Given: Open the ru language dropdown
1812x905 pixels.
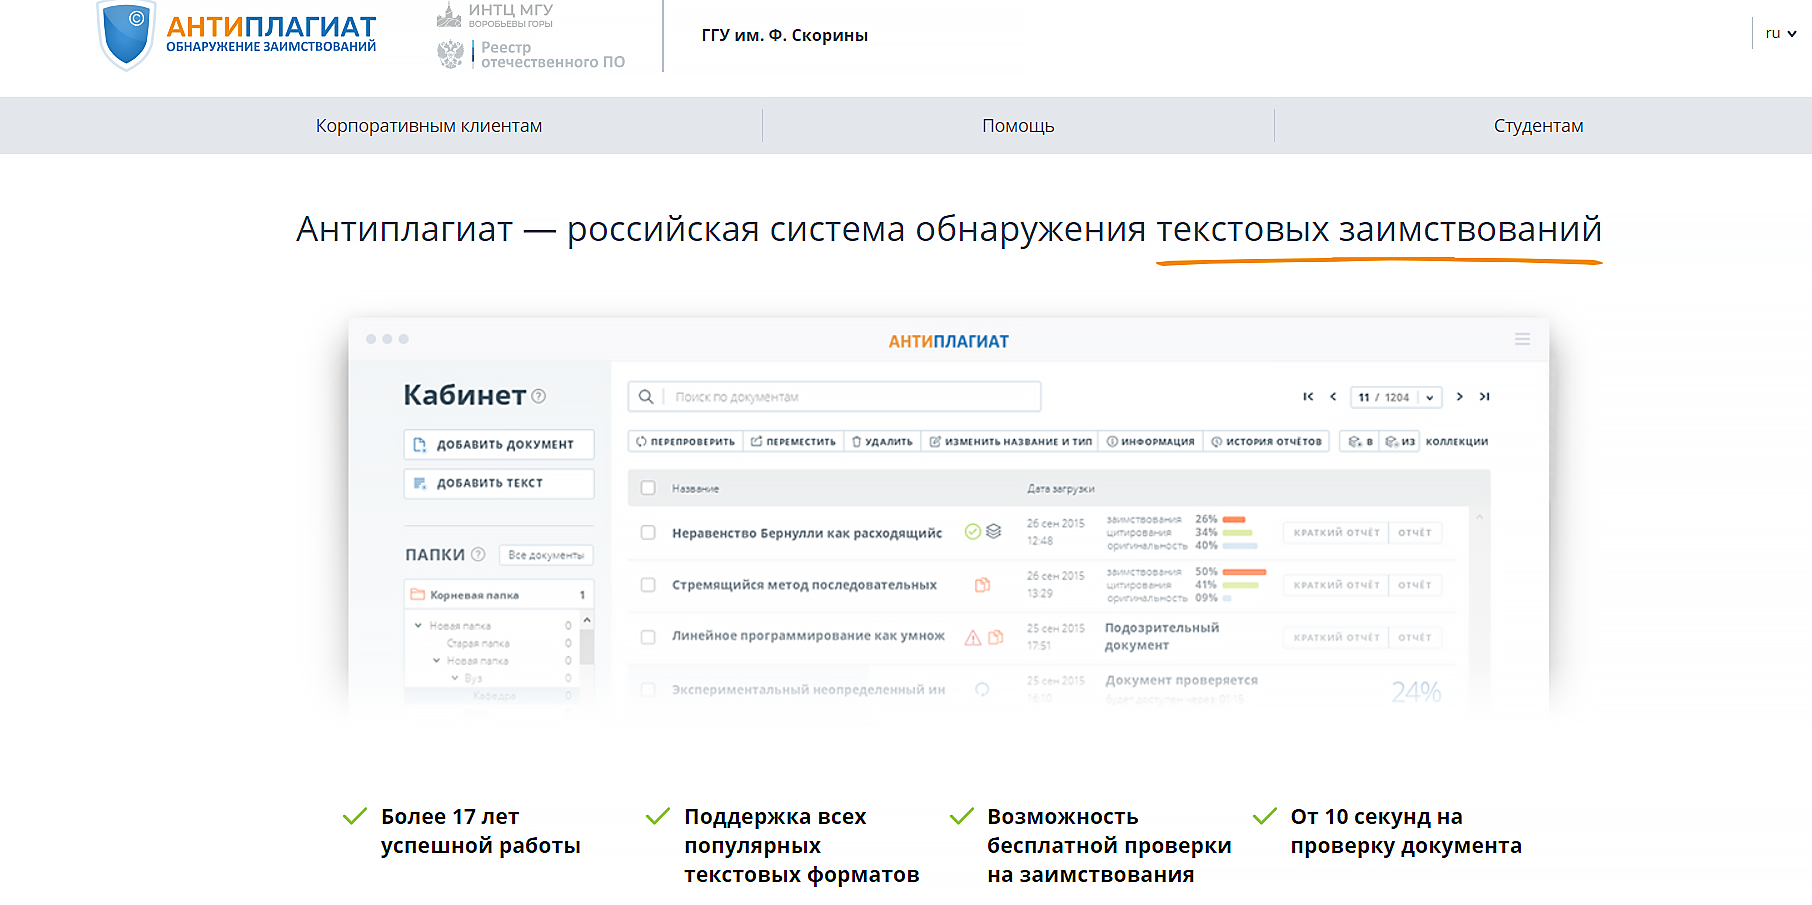Looking at the screenshot, I should [x=1781, y=33].
